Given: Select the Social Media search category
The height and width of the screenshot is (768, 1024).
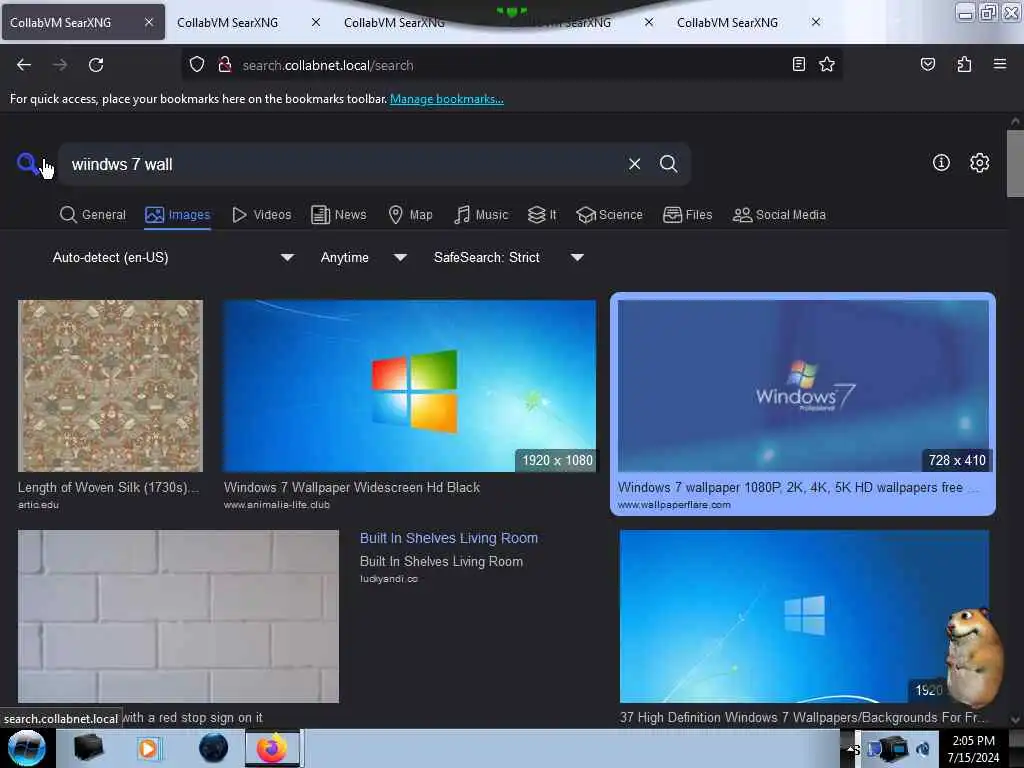Looking at the screenshot, I should [x=779, y=215].
